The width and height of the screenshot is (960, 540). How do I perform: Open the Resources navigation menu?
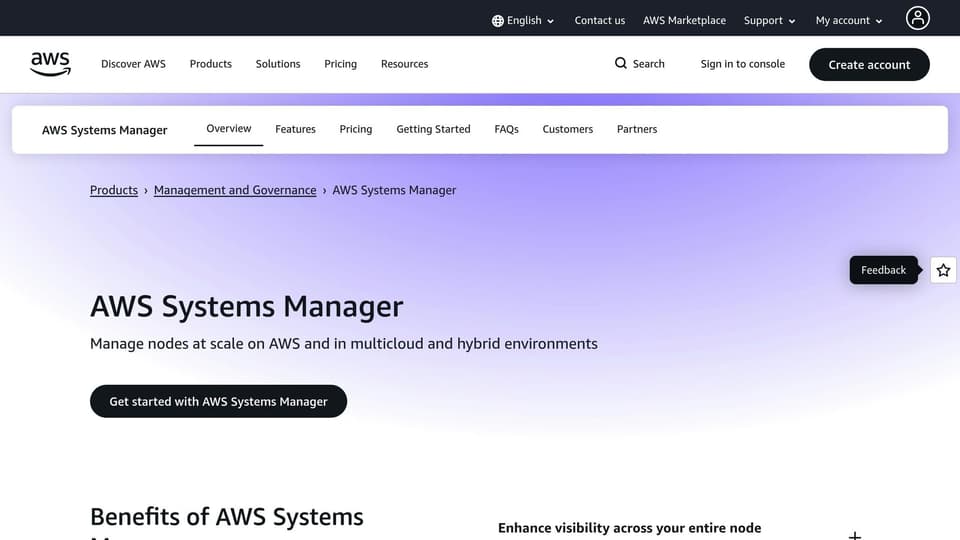point(405,64)
